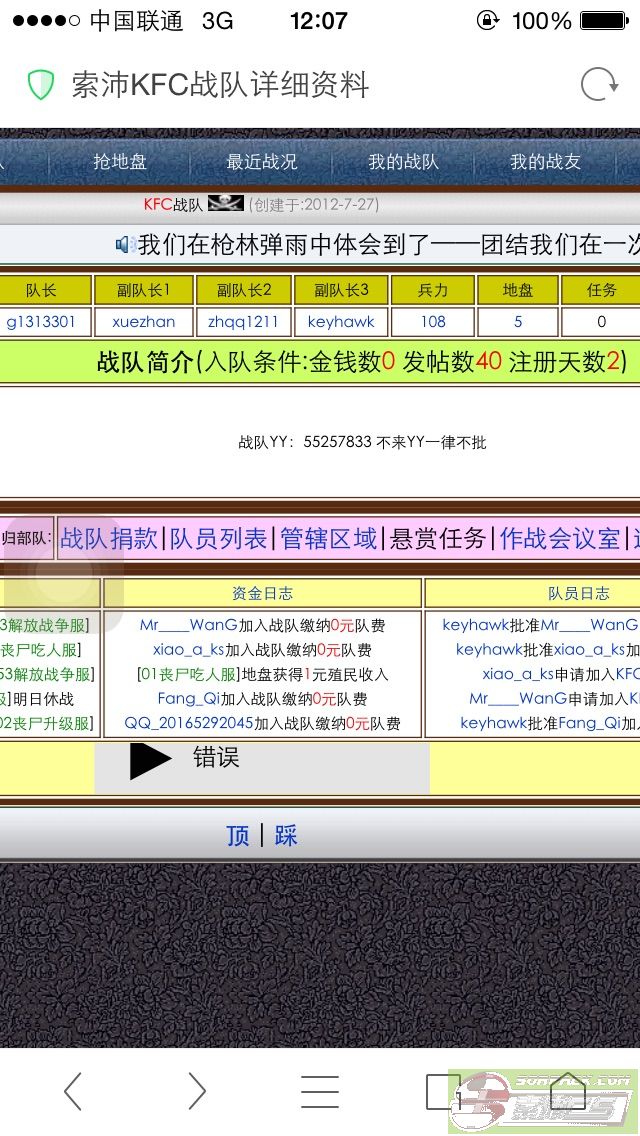
Task: Open the 作战会议室 link
Action: pos(560,538)
